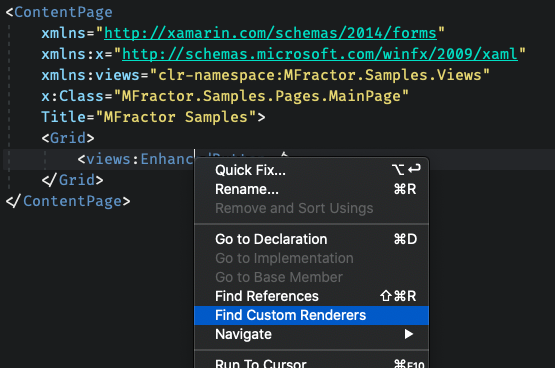
Task: Click the xmlns:x attribute name
Action: (x=73, y=54)
